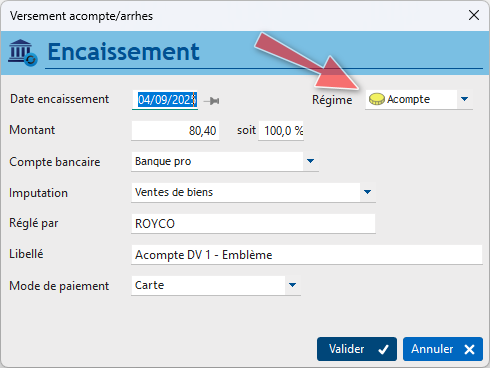Click the Imputation label
The height and width of the screenshot is (368, 490).
38,193
